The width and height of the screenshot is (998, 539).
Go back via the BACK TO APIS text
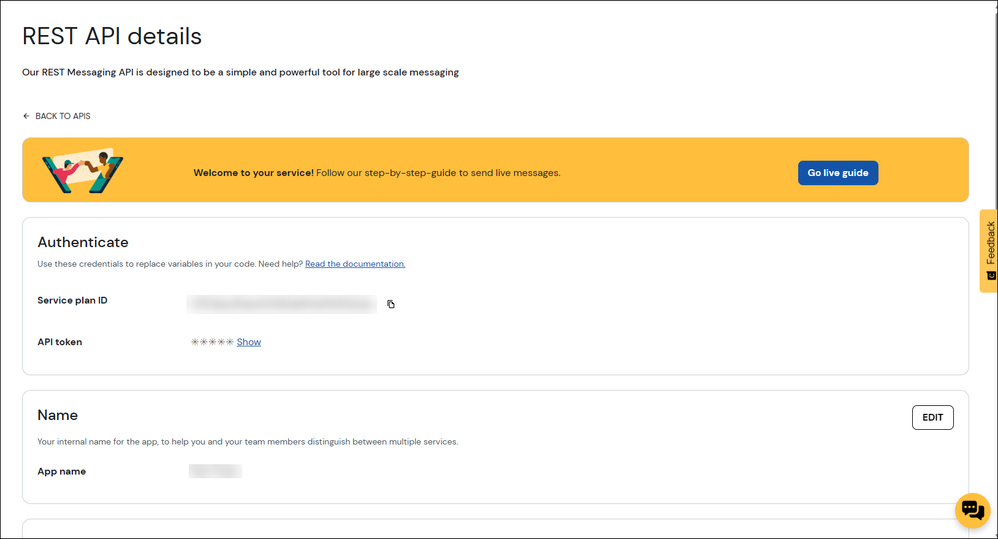[x=63, y=116]
